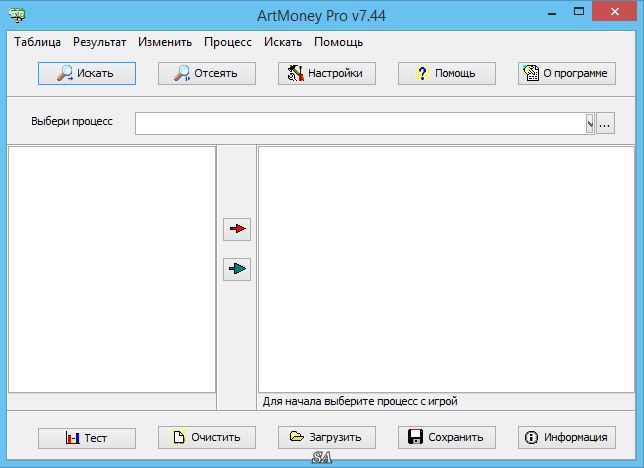This screenshot has height=468, width=644.
Task: Click the ArtMoney icon in title bar
Action: click(x=17, y=15)
